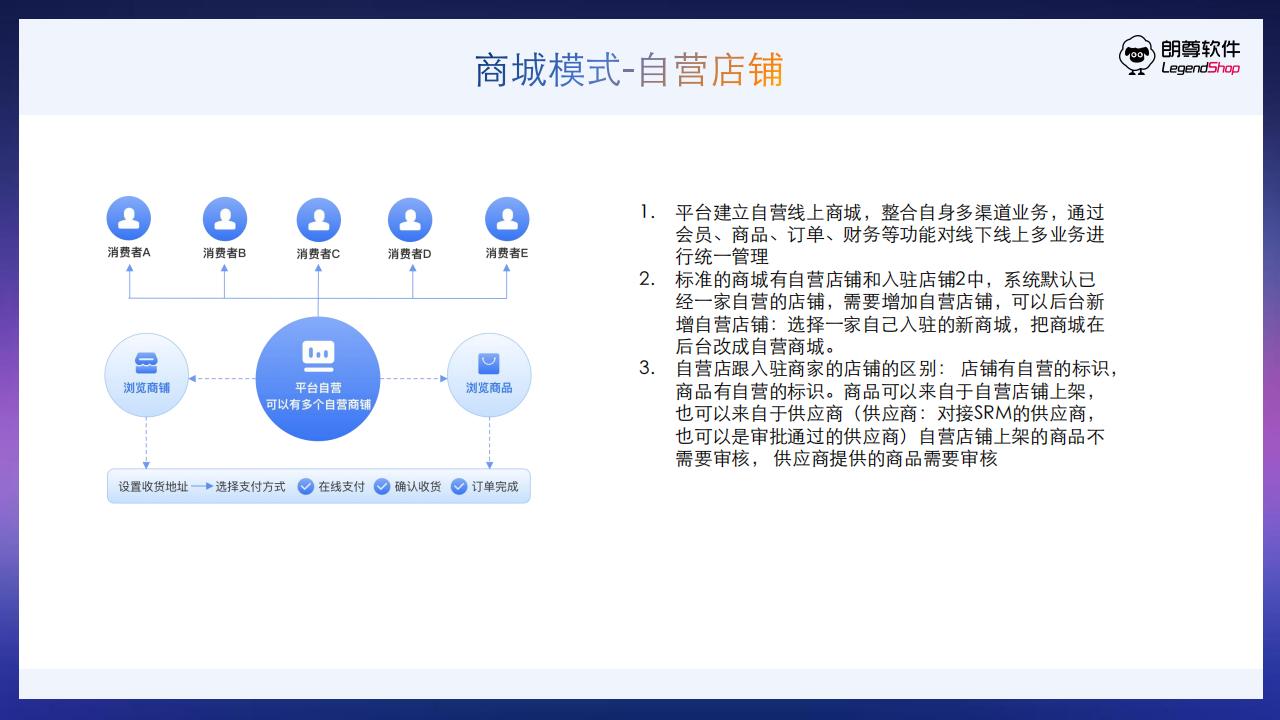Click the label 消费者C
Viewport: 1280px width, 720px height.
319,254
